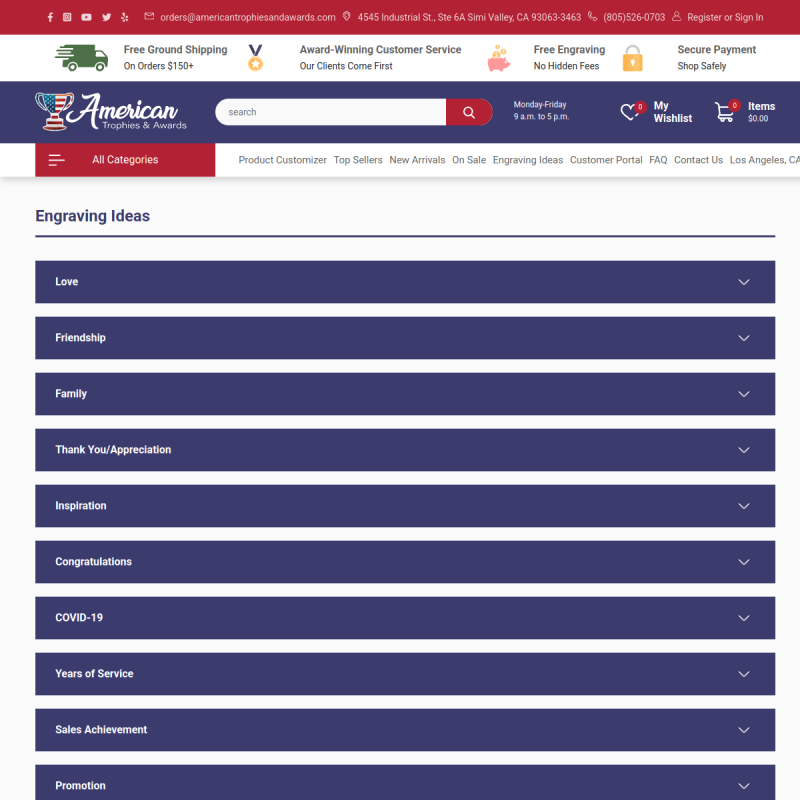800x800 pixels.
Task: Open the All Categories menu
Action: pyautogui.click(x=125, y=160)
